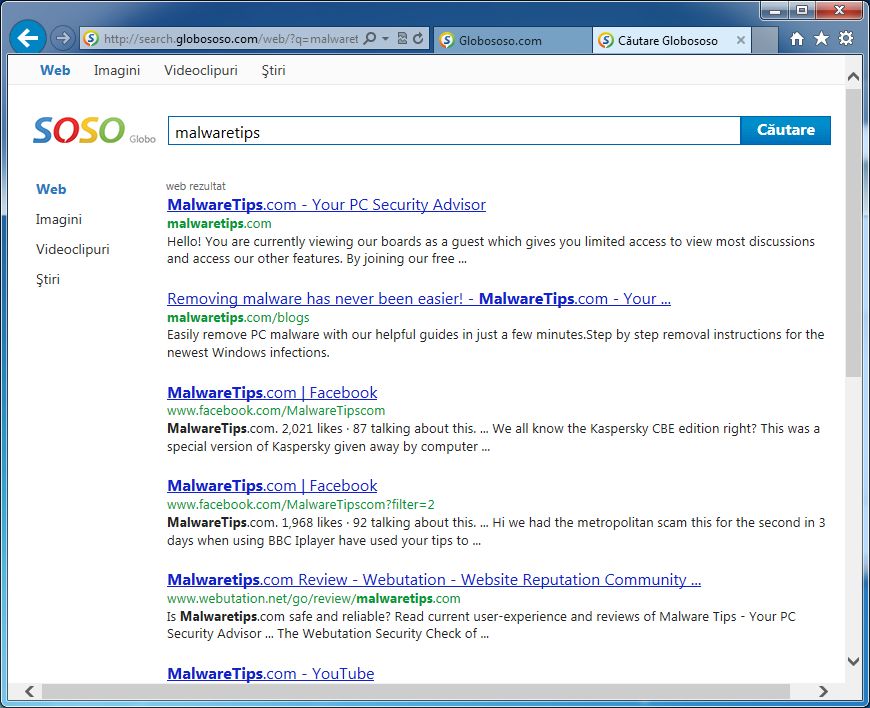870x708 pixels.
Task: Click the vertical scrollbar up arrow
Action: 853,77
